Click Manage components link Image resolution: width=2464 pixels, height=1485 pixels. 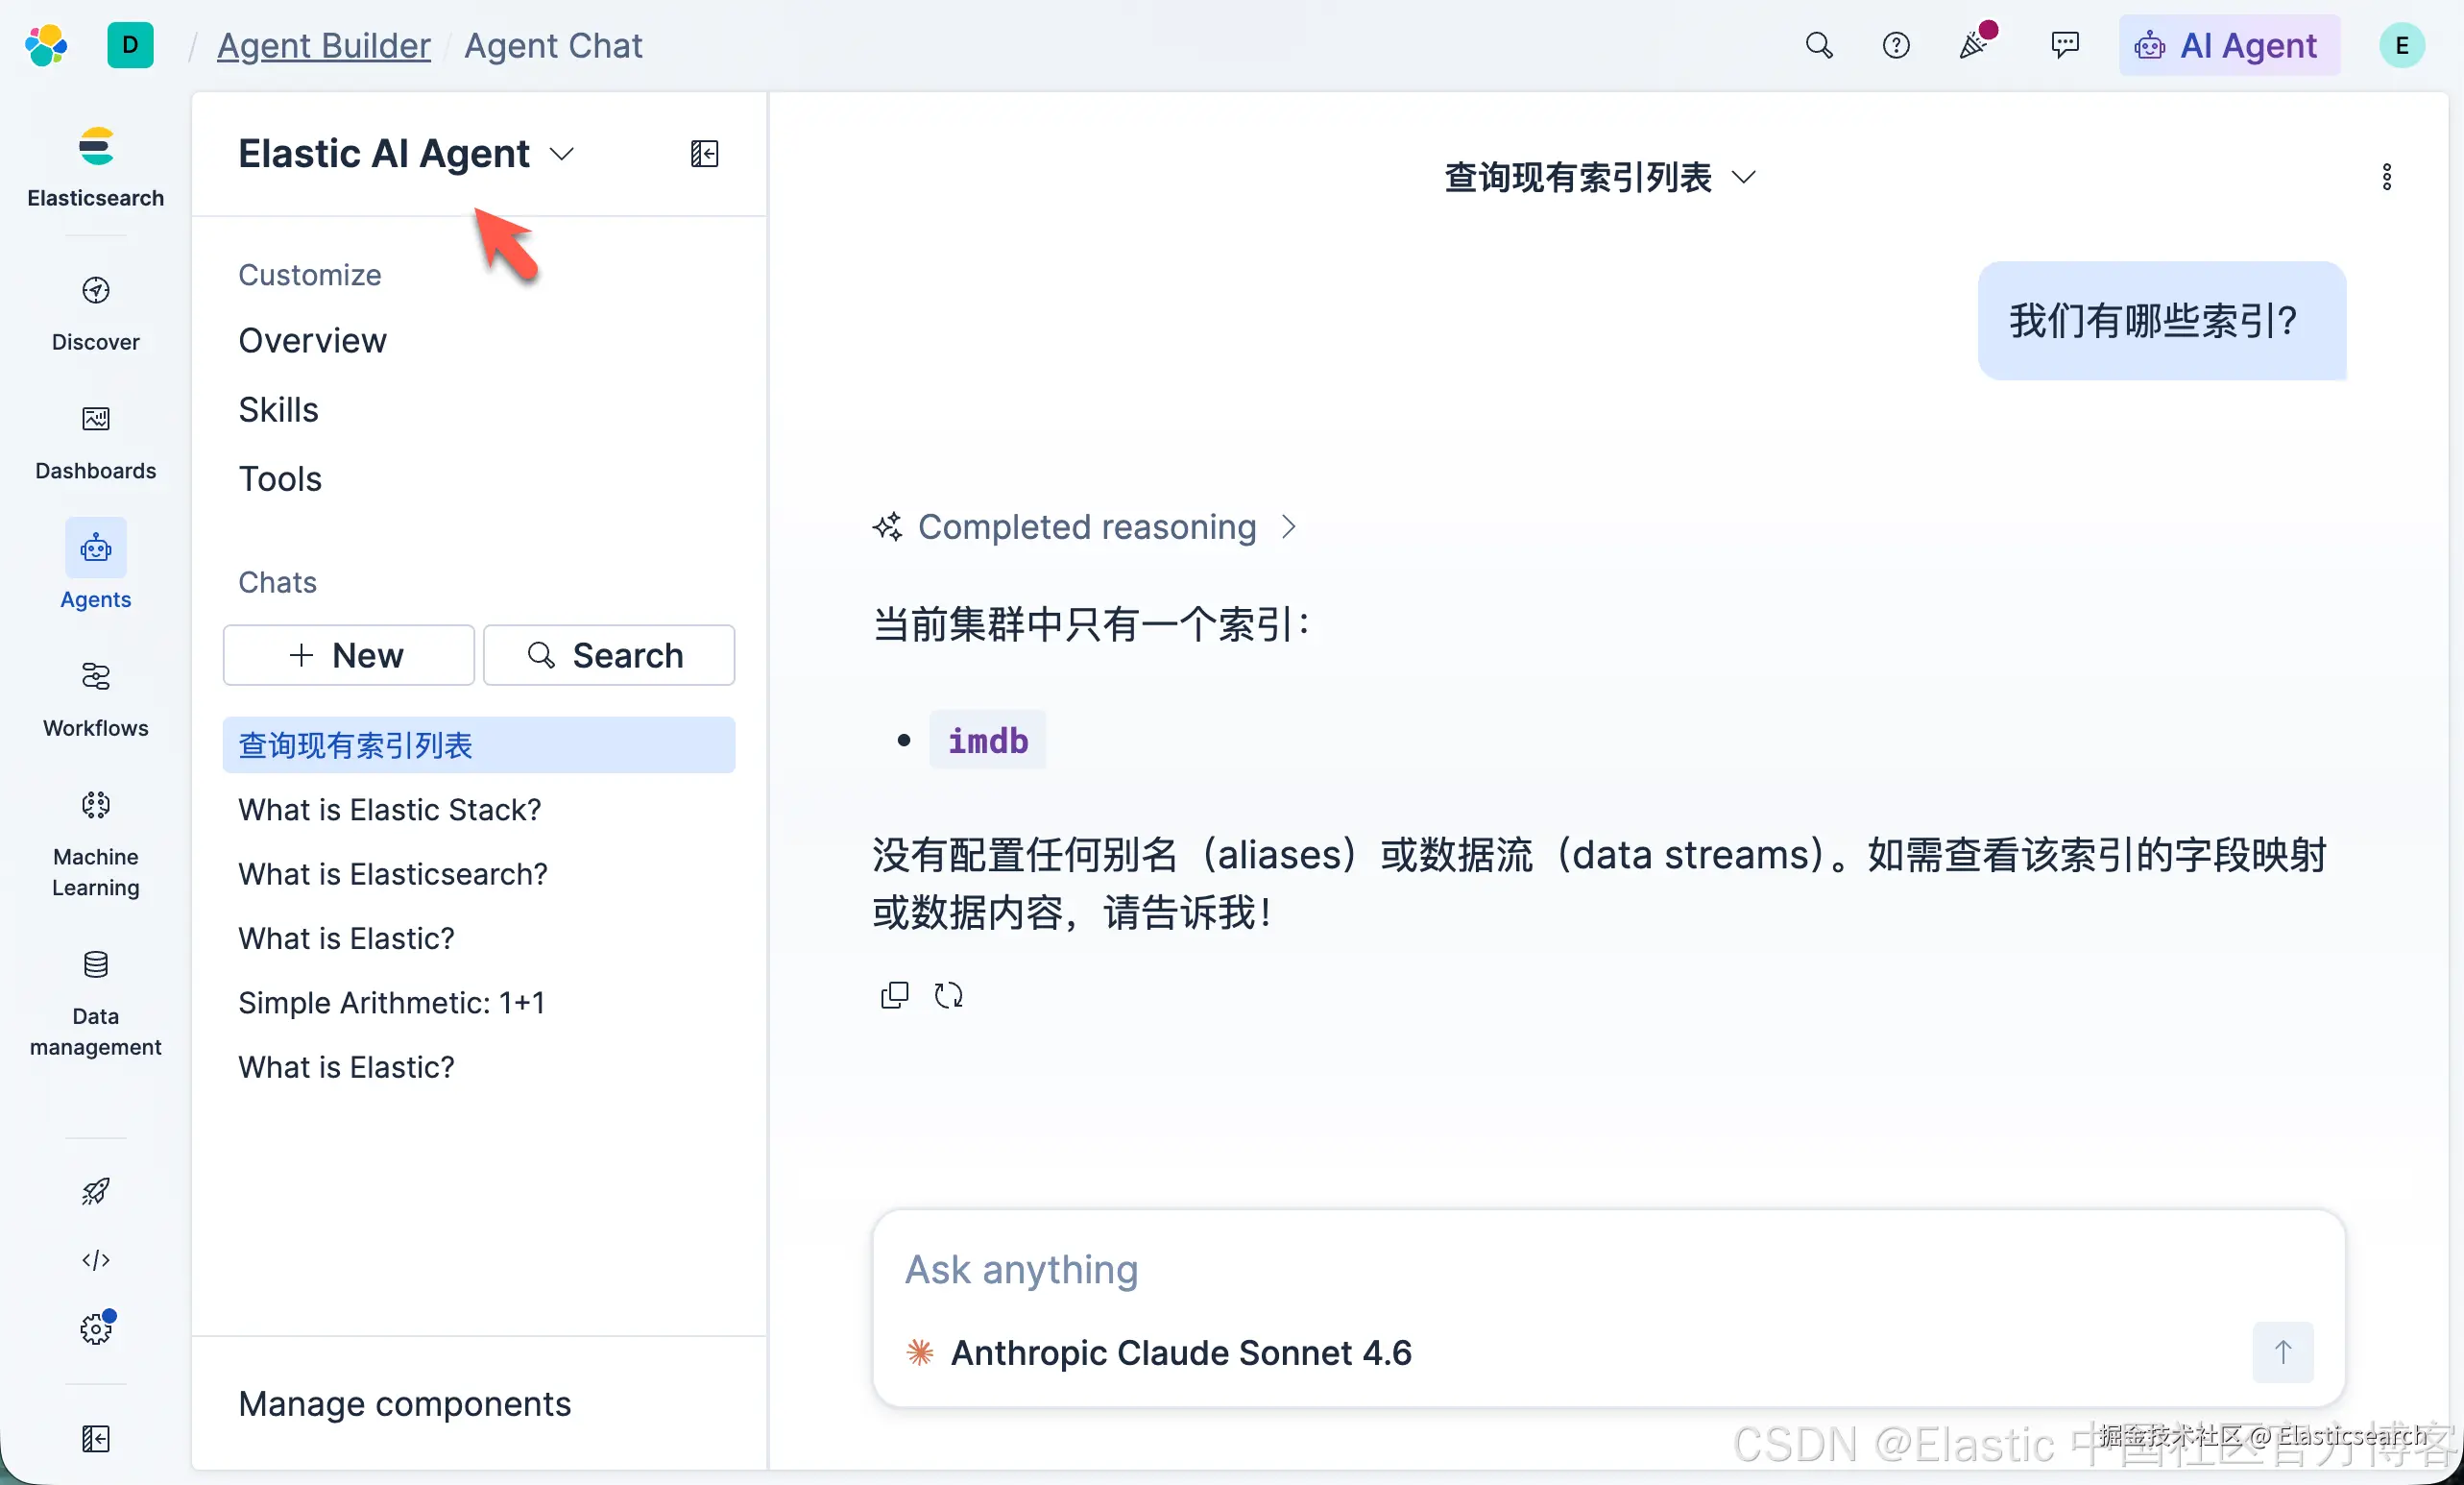tap(405, 1404)
